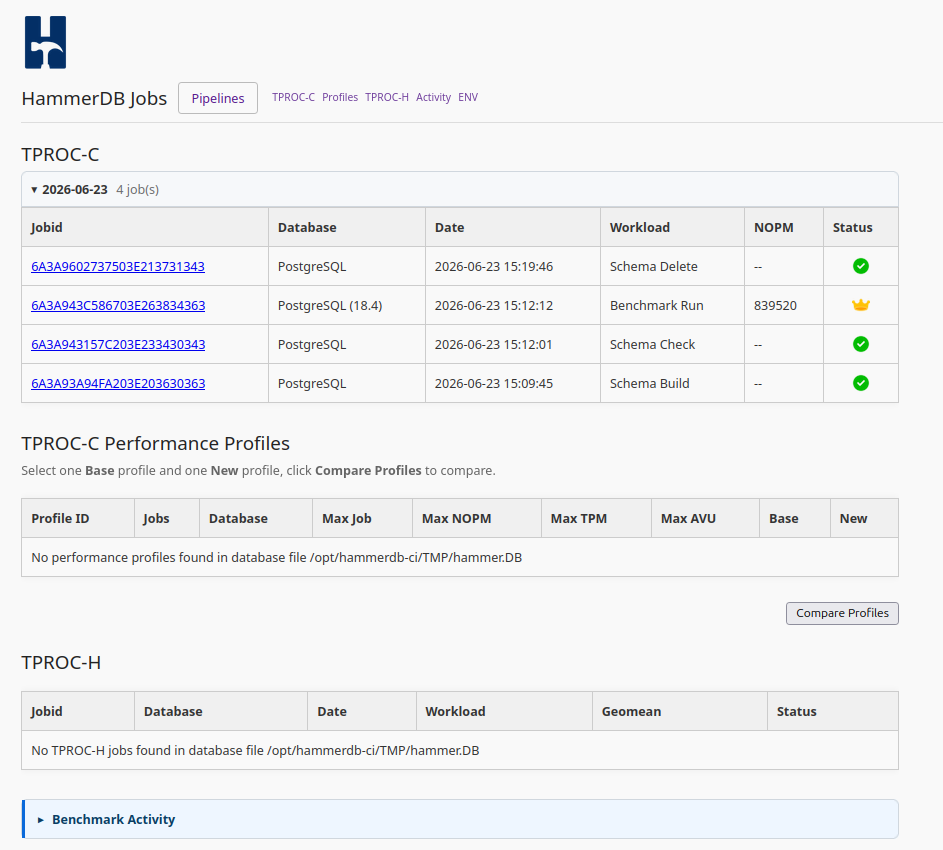Viewport: 943px width, 850px height.
Task: Click date 2026-06-23 15:19:46
Action: [x=494, y=266]
